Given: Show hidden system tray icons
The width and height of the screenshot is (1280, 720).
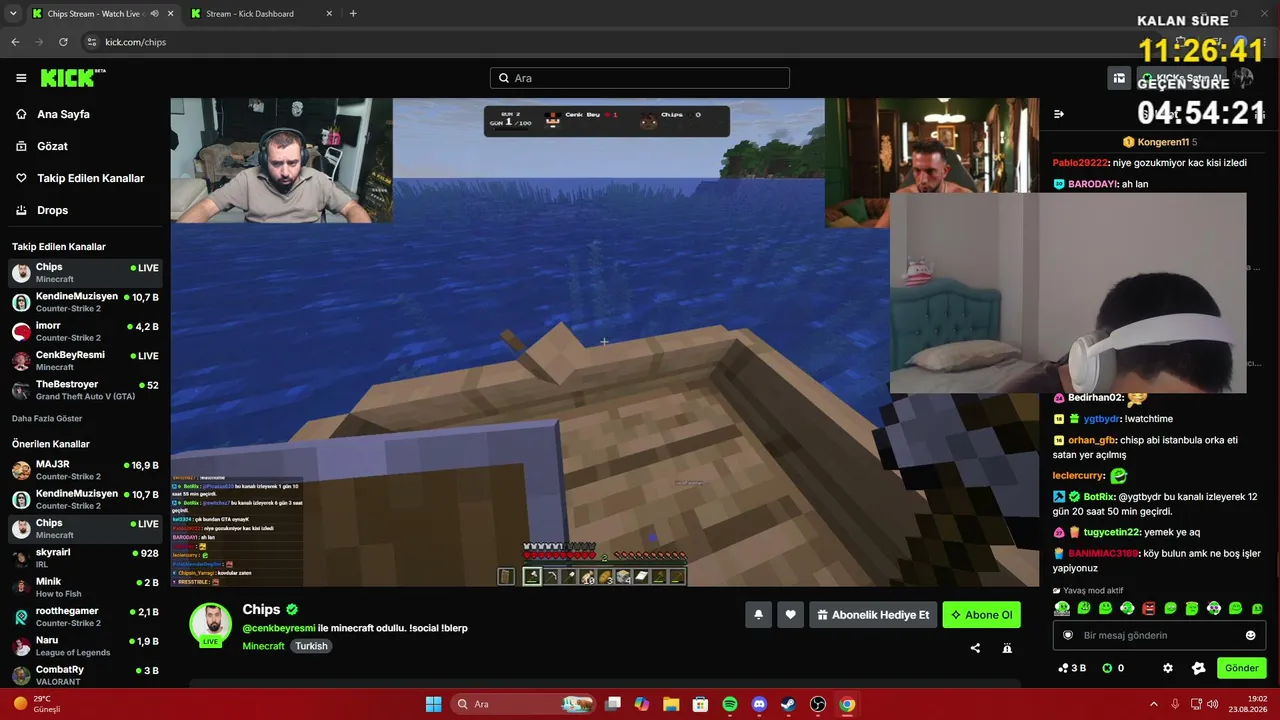Looking at the screenshot, I should click(x=1153, y=704).
